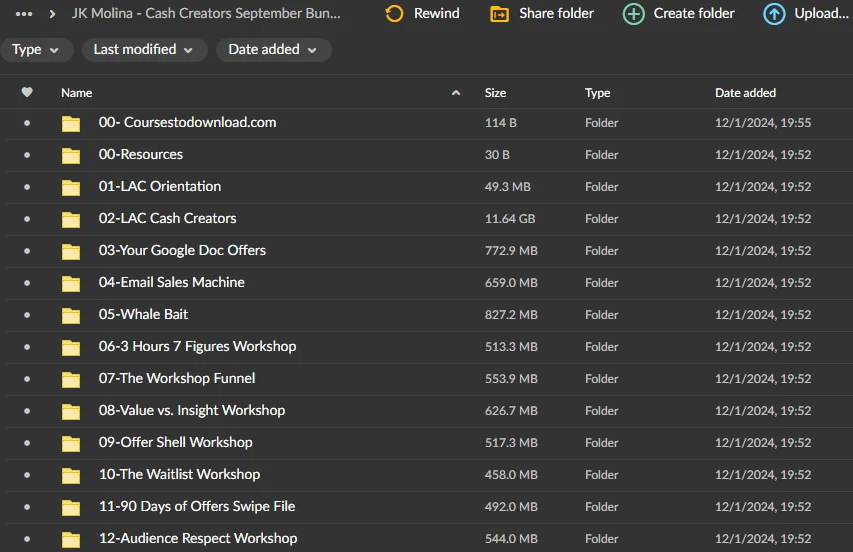Click folder icon of 02-LAC Cash Creators
Screen dimensions: 853x552
click(71, 220)
